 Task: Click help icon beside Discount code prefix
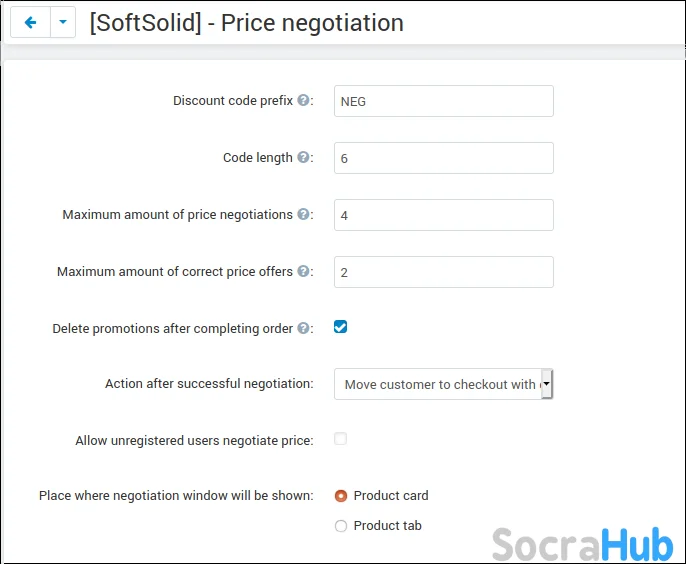tap(303, 100)
